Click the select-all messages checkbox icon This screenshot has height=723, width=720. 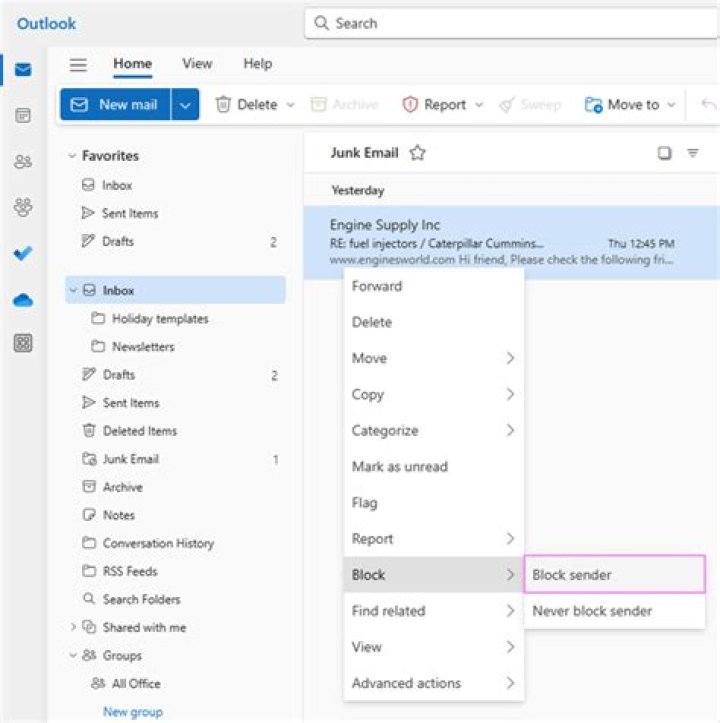(x=664, y=153)
